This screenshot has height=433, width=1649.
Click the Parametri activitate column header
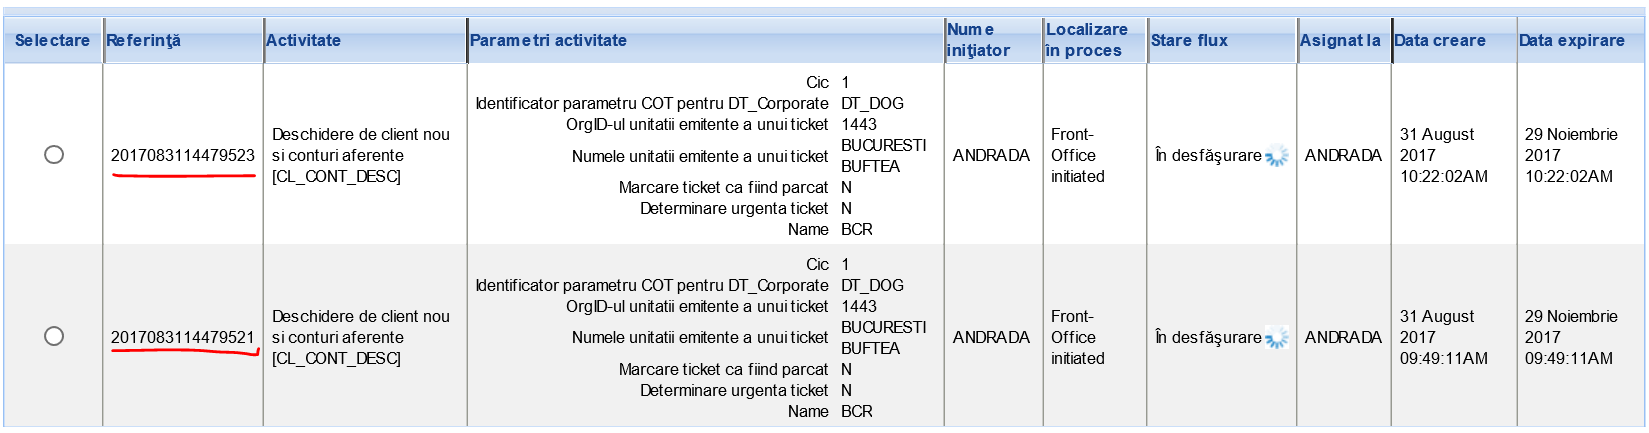548,40
